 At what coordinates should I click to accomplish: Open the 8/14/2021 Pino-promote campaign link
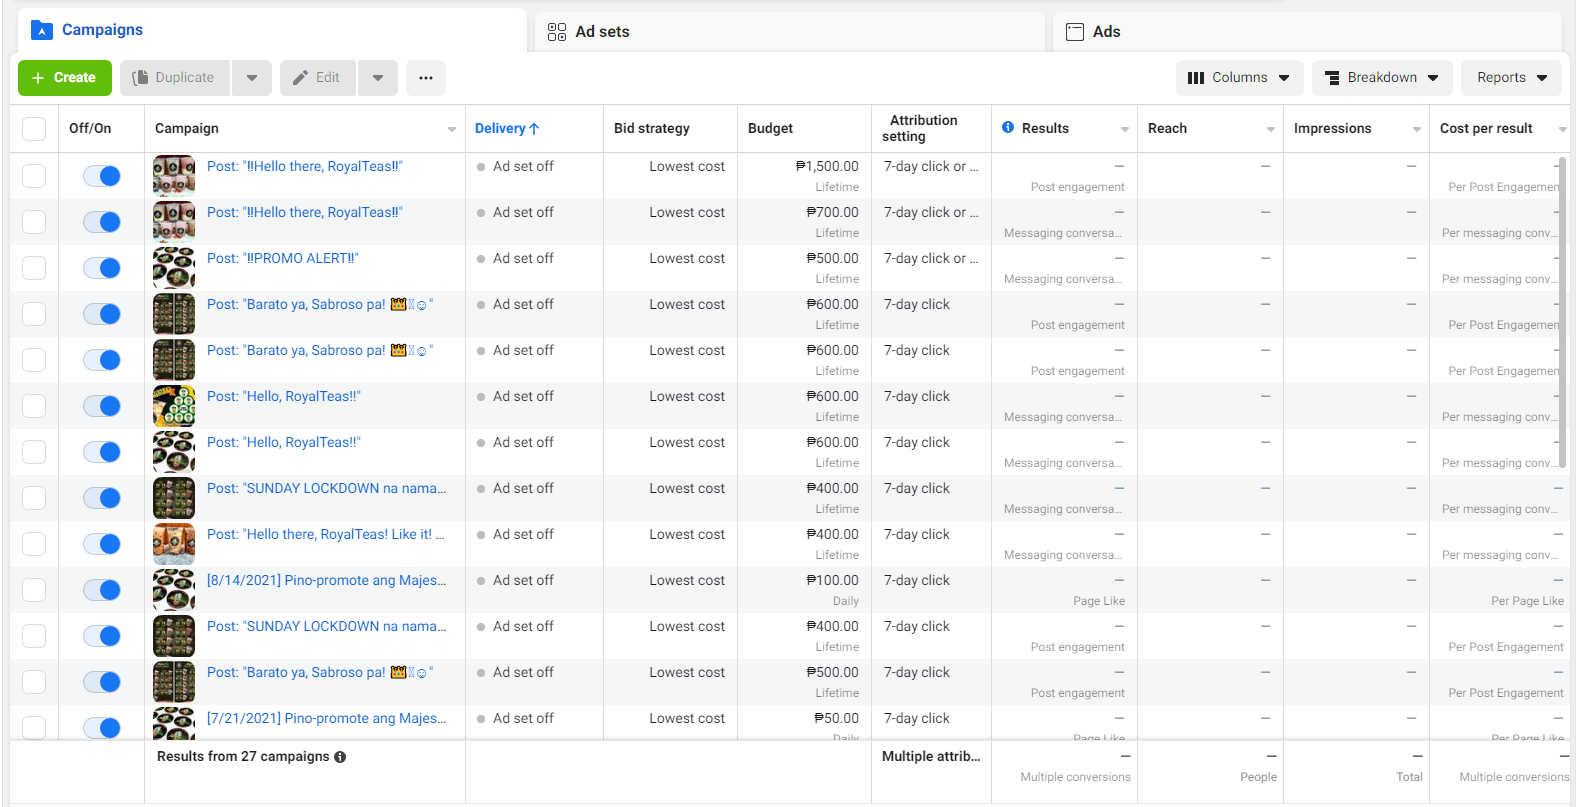tap(326, 580)
